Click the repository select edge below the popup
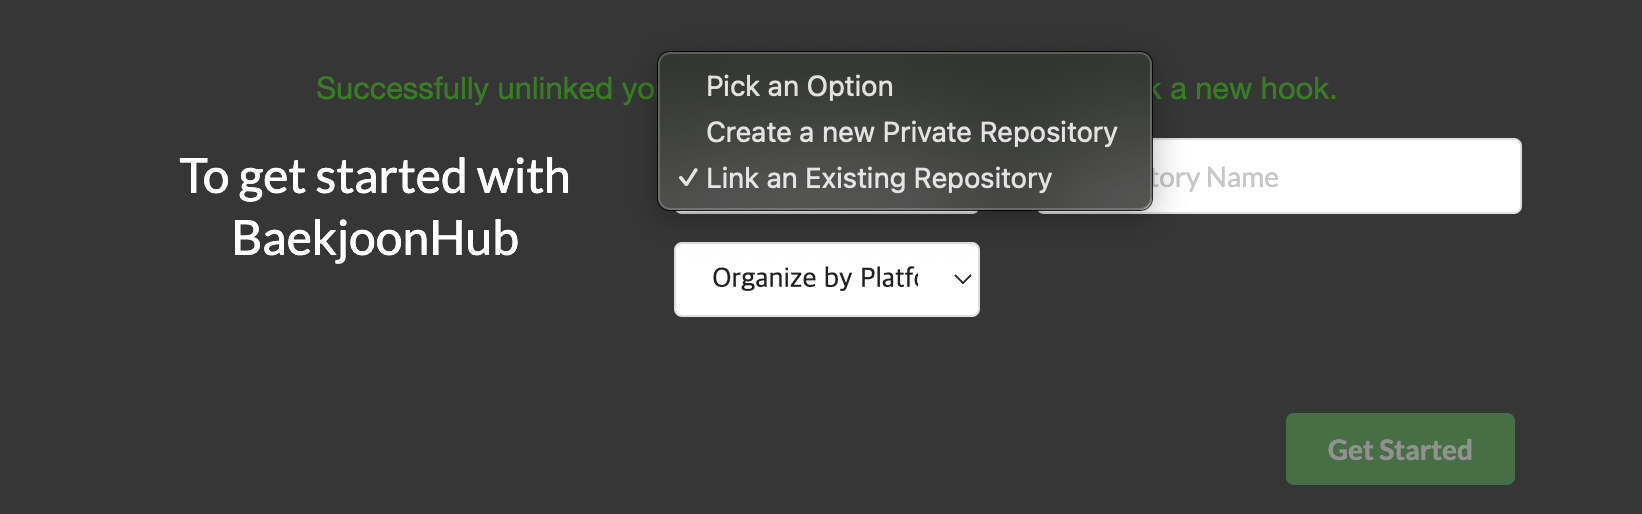Viewport: 1642px width, 514px height. point(826,212)
